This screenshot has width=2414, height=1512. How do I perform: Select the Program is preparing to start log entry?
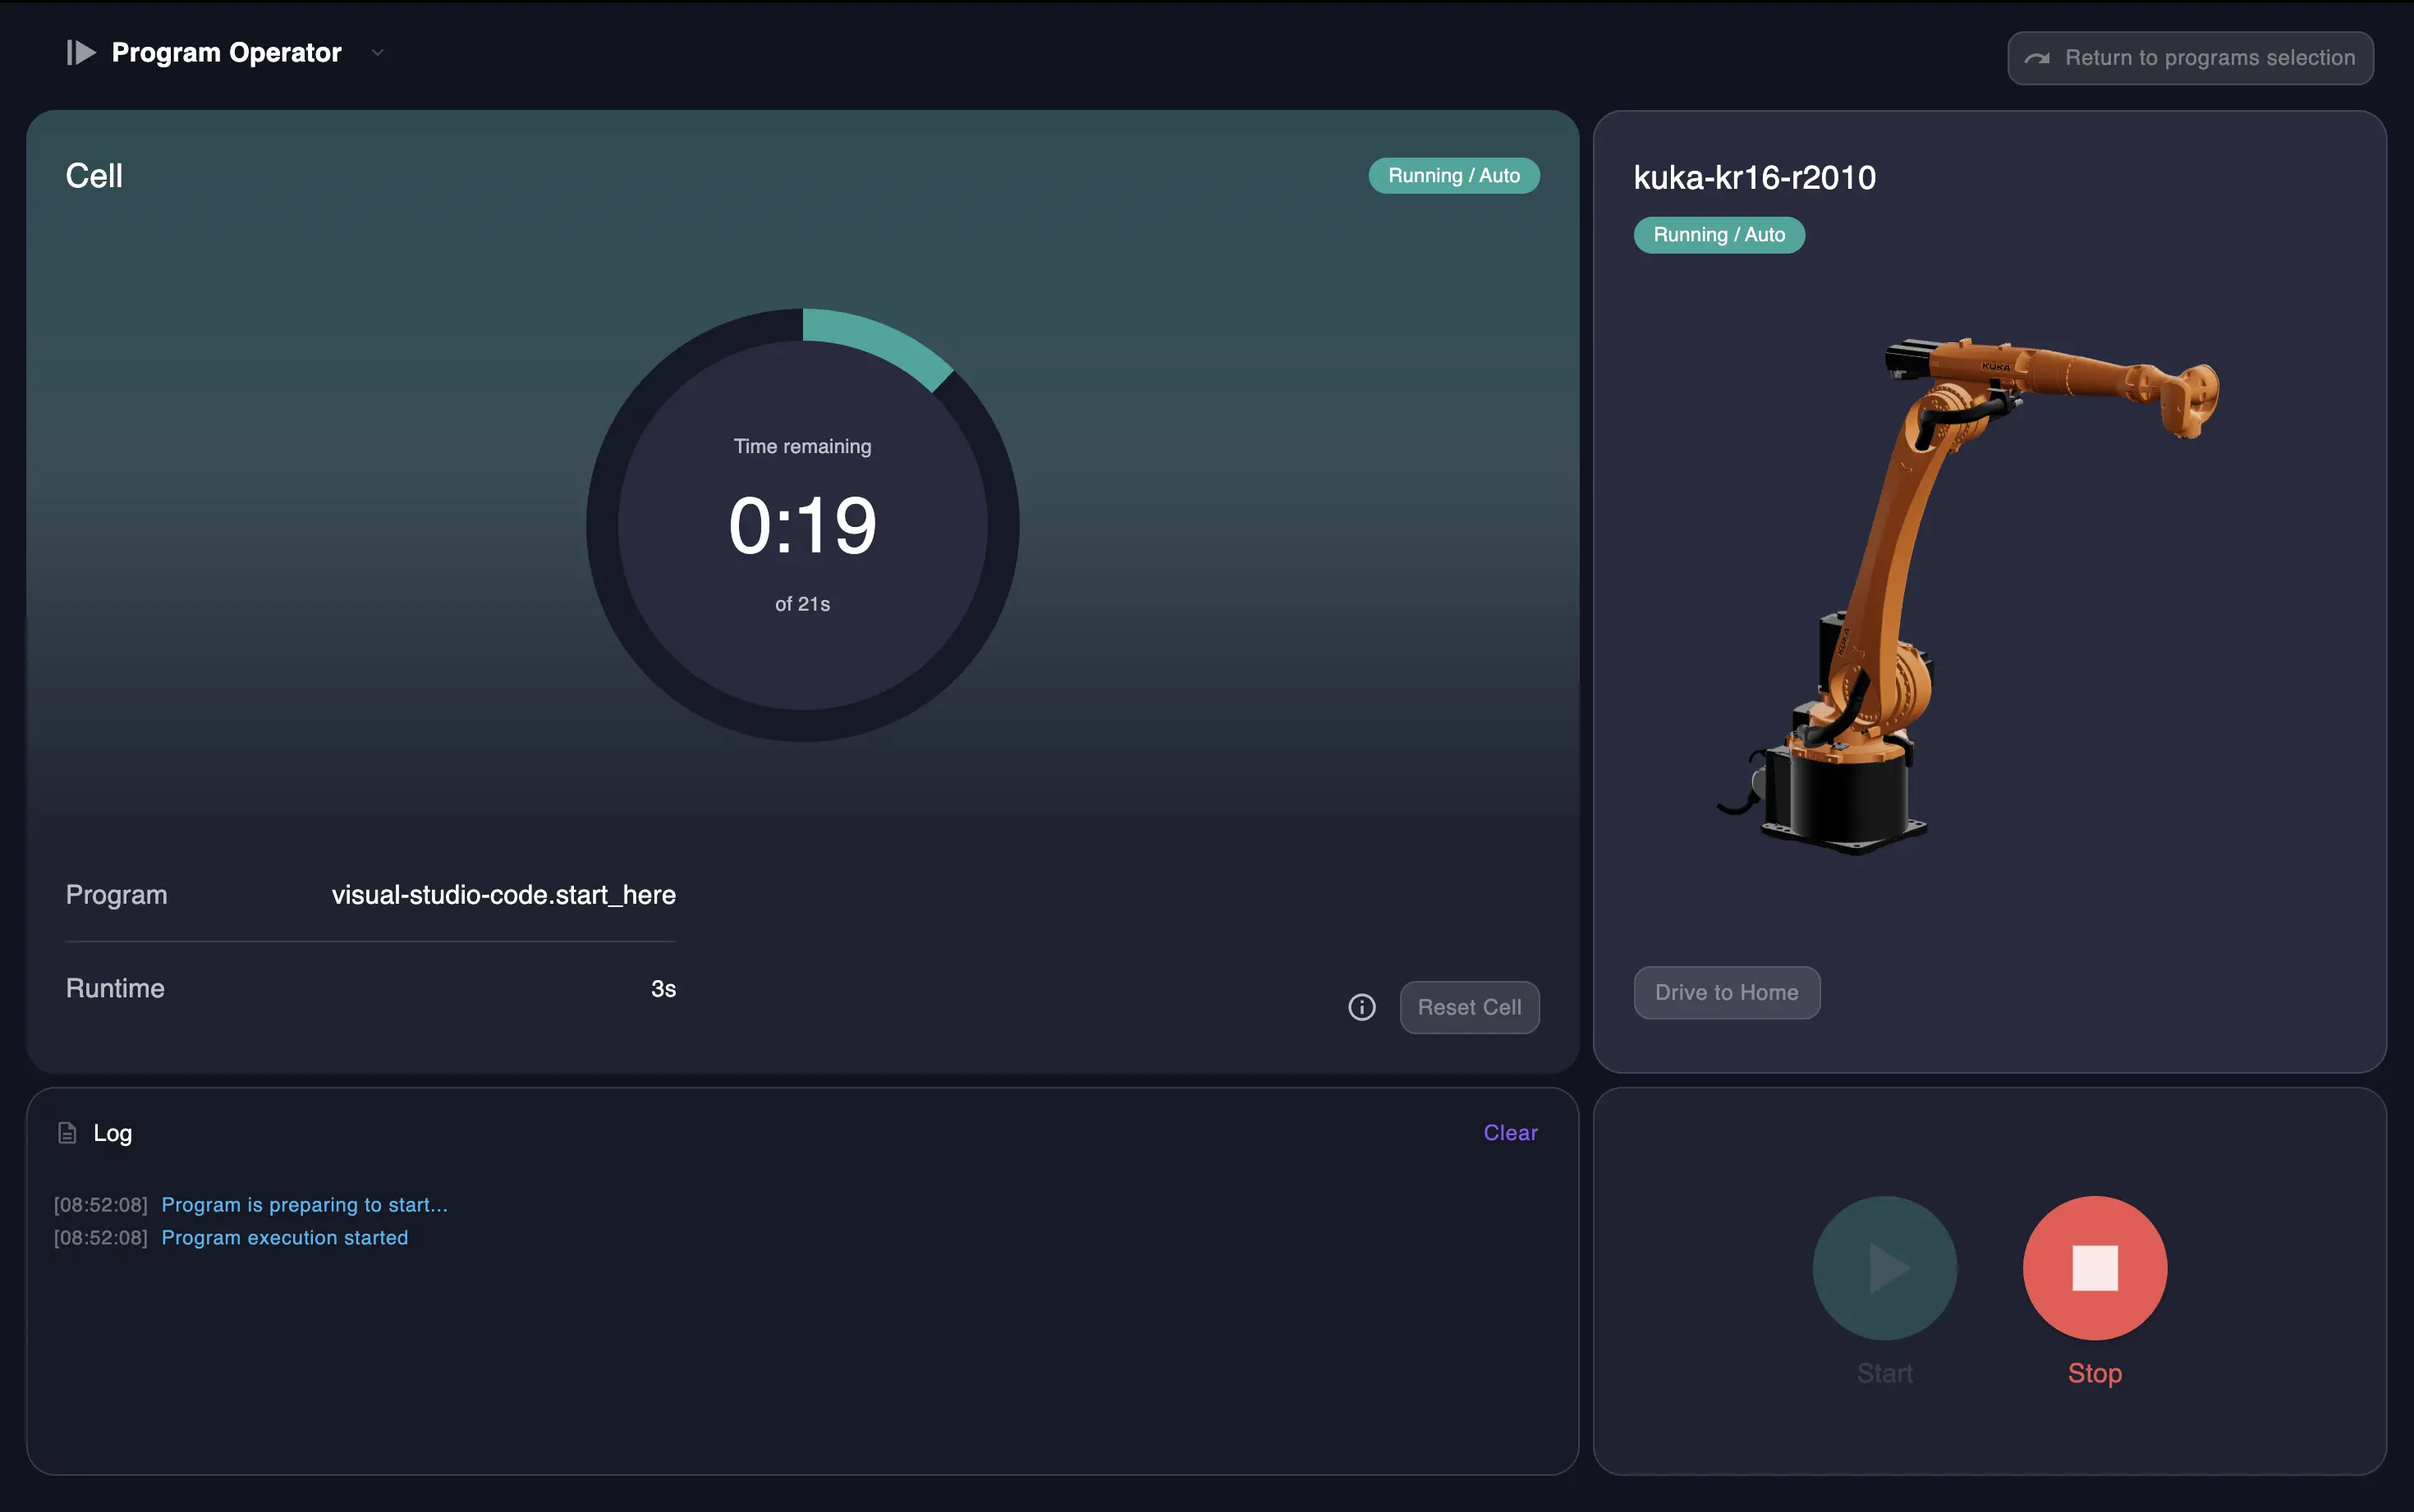click(x=304, y=1204)
